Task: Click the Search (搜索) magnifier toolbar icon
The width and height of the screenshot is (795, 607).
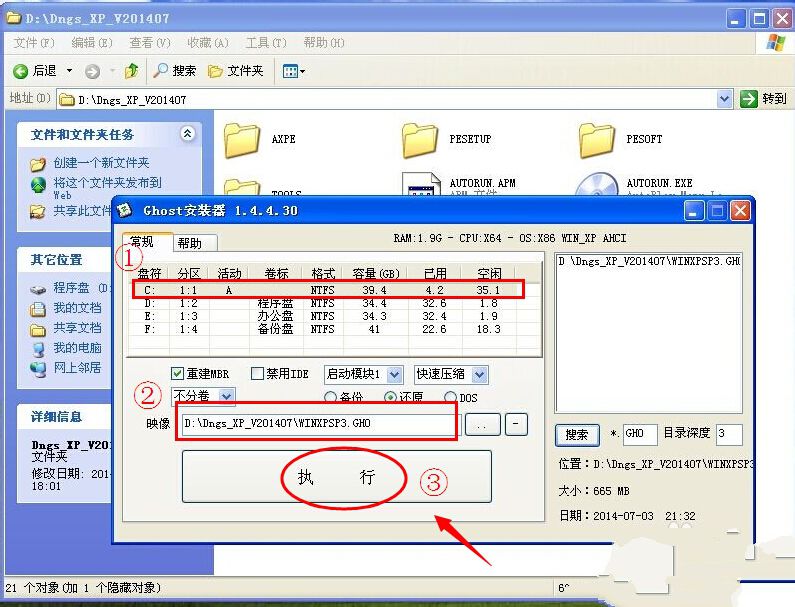Action: [x=161, y=71]
